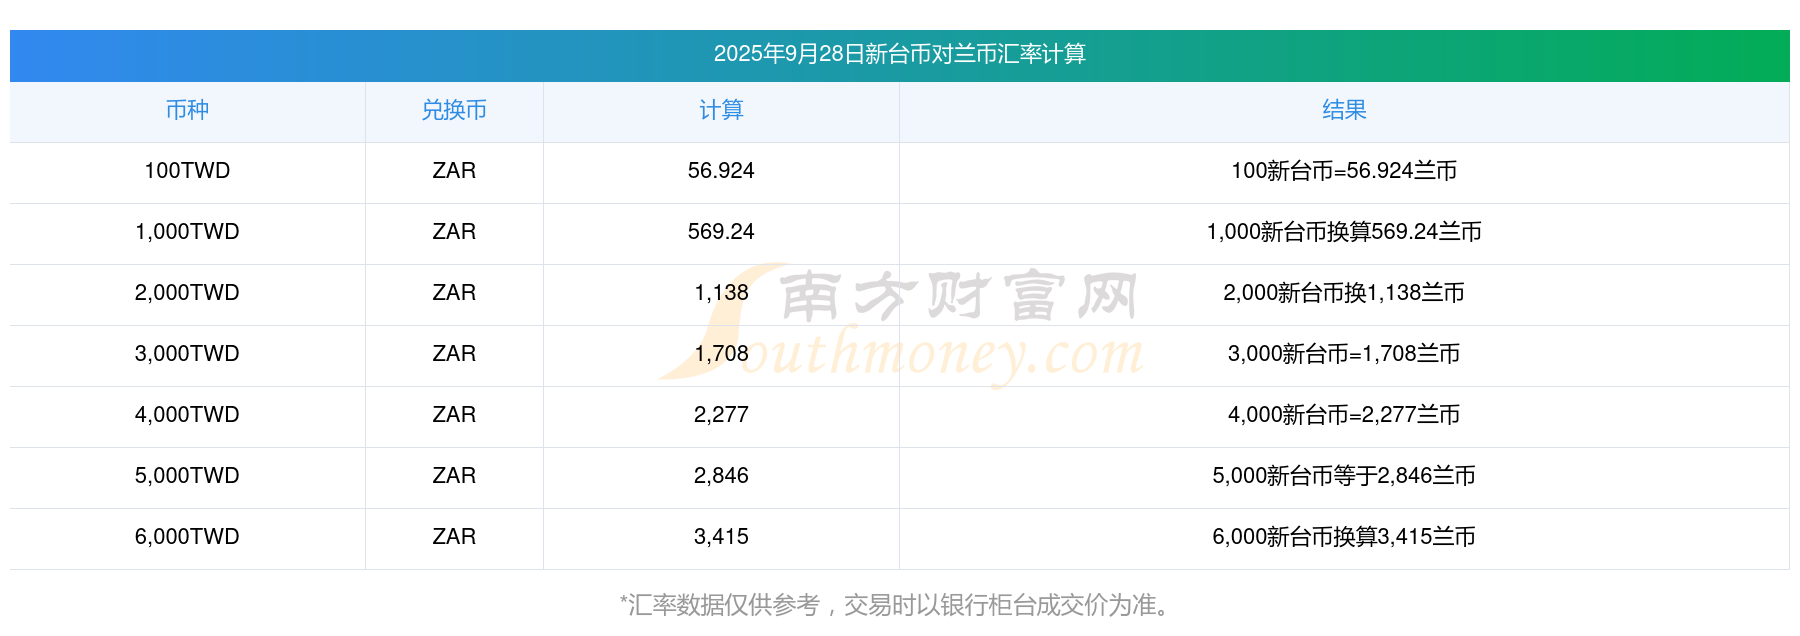The height and width of the screenshot is (636, 1800).
Task: Select the value 1,138
Action: [x=721, y=293]
